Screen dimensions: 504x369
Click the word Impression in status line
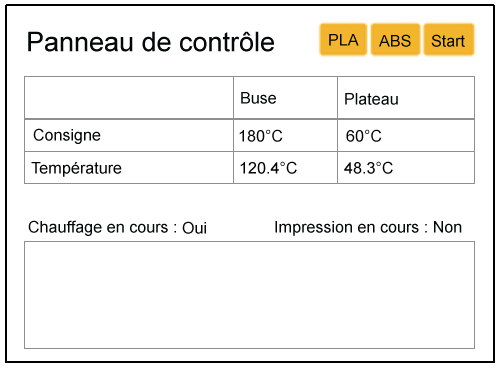313,228
